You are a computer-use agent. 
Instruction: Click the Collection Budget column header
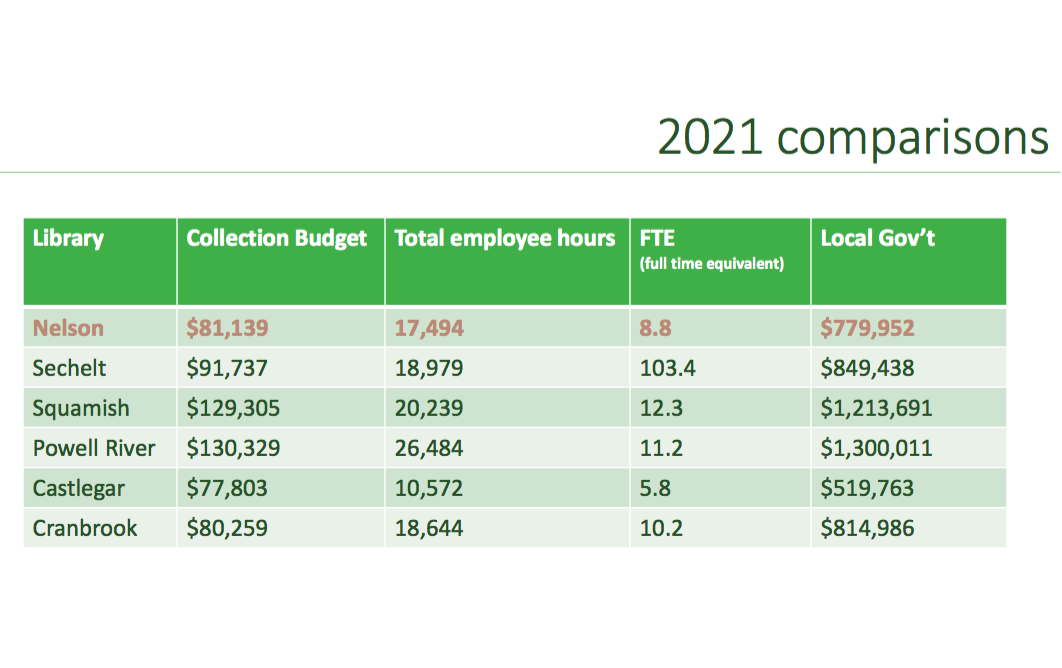click(277, 239)
